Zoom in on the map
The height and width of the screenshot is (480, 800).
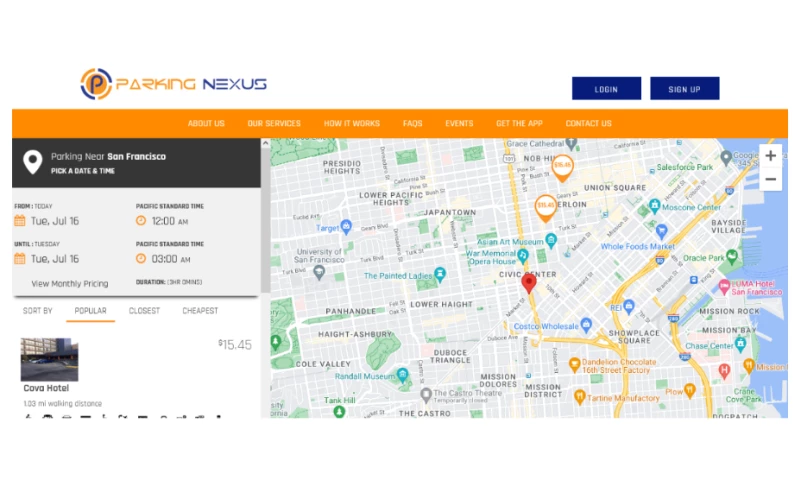[770, 156]
